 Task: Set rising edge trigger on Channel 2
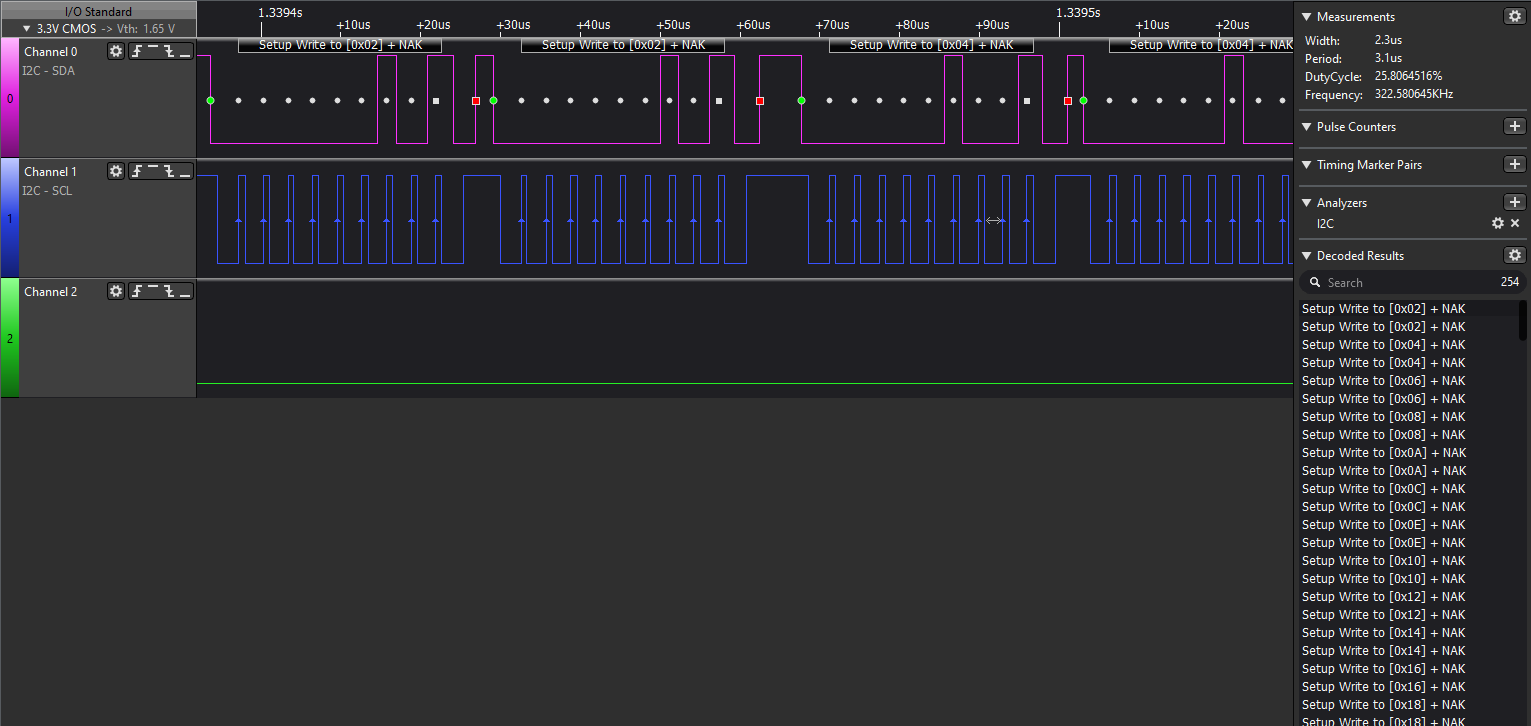(137, 291)
